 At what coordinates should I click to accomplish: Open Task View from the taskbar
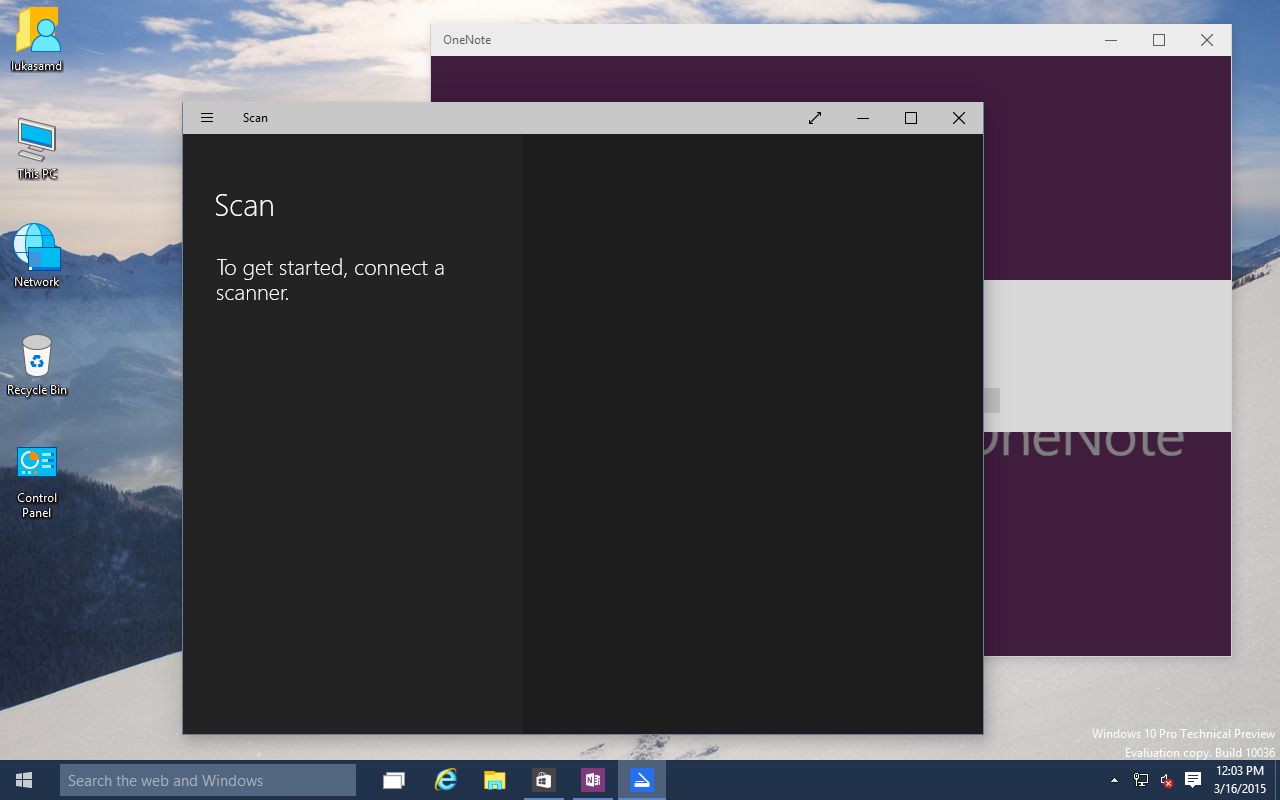point(394,780)
